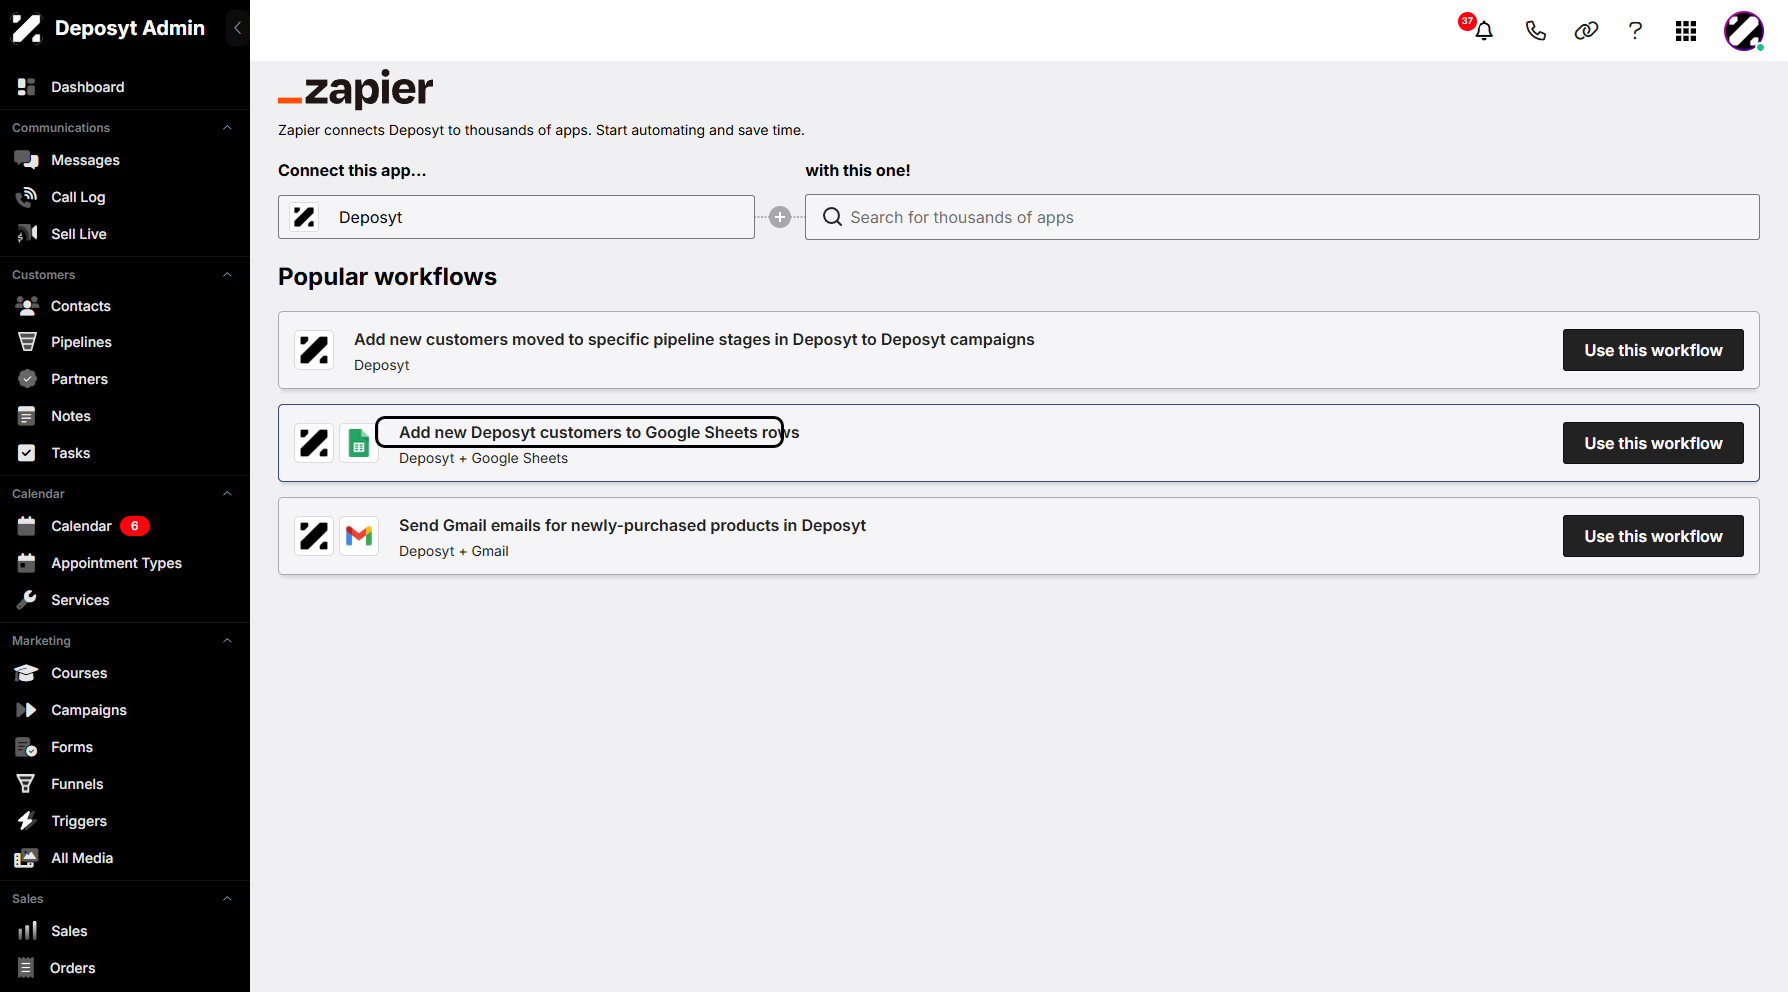Image resolution: width=1788 pixels, height=992 pixels.
Task: Collapse sidebar with the chevron arrow
Action: [237, 28]
